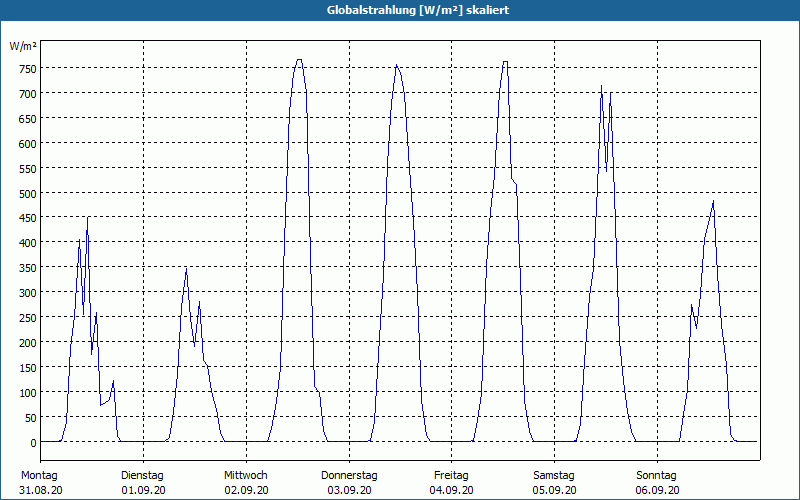Click the 400 y-axis value
800x500 pixels.
coord(28,243)
